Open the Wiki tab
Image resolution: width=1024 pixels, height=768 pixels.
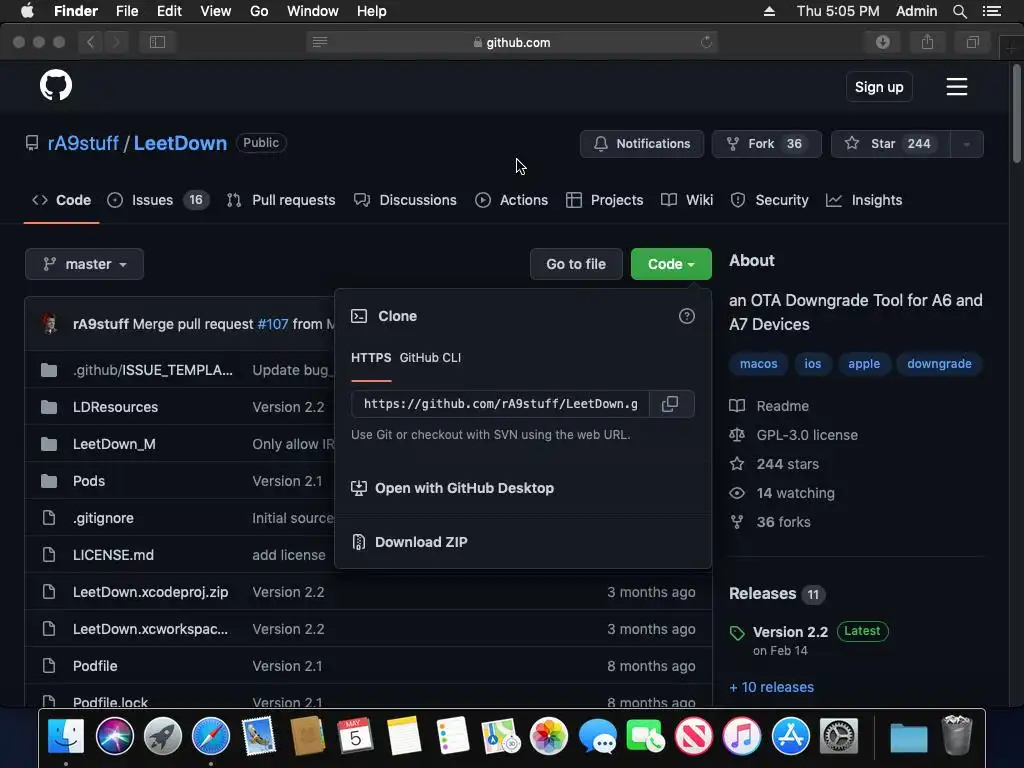686,200
